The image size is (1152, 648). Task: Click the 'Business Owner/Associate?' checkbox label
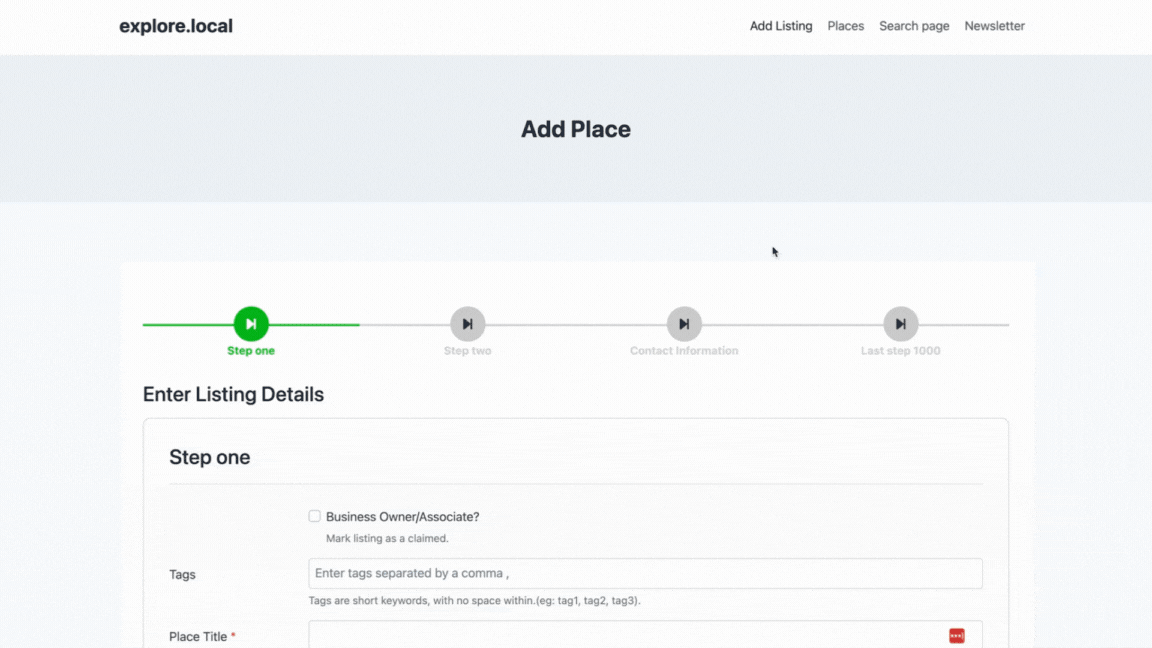(402, 517)
